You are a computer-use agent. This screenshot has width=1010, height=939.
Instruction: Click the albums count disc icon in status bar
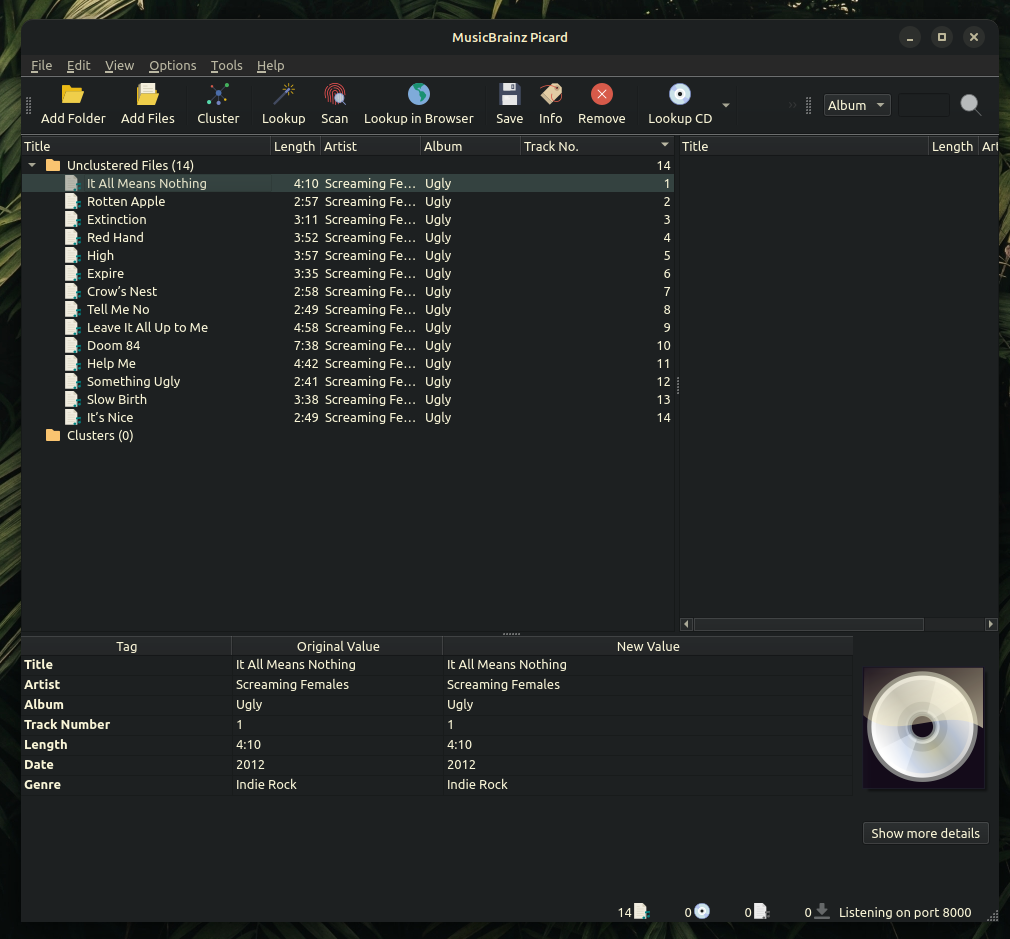click(701, 911)
